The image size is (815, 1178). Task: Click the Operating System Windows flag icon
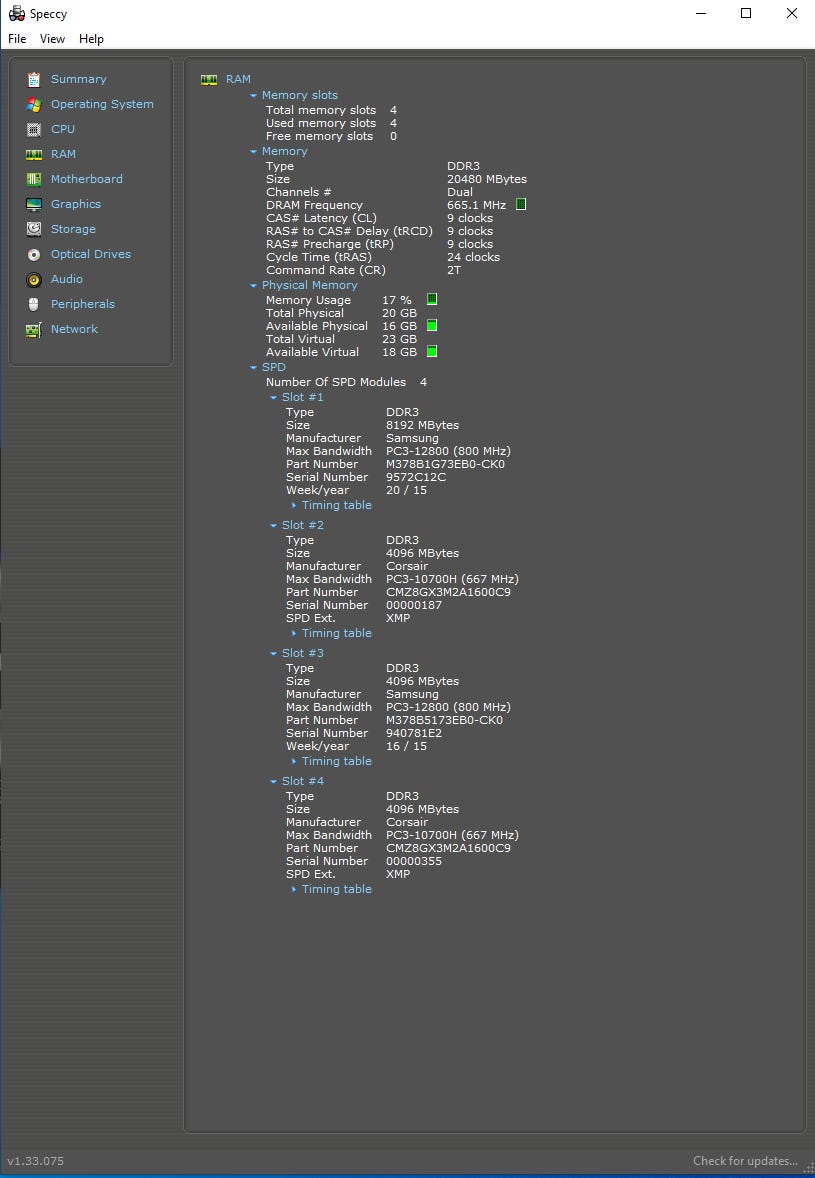[x=34, y=104]
